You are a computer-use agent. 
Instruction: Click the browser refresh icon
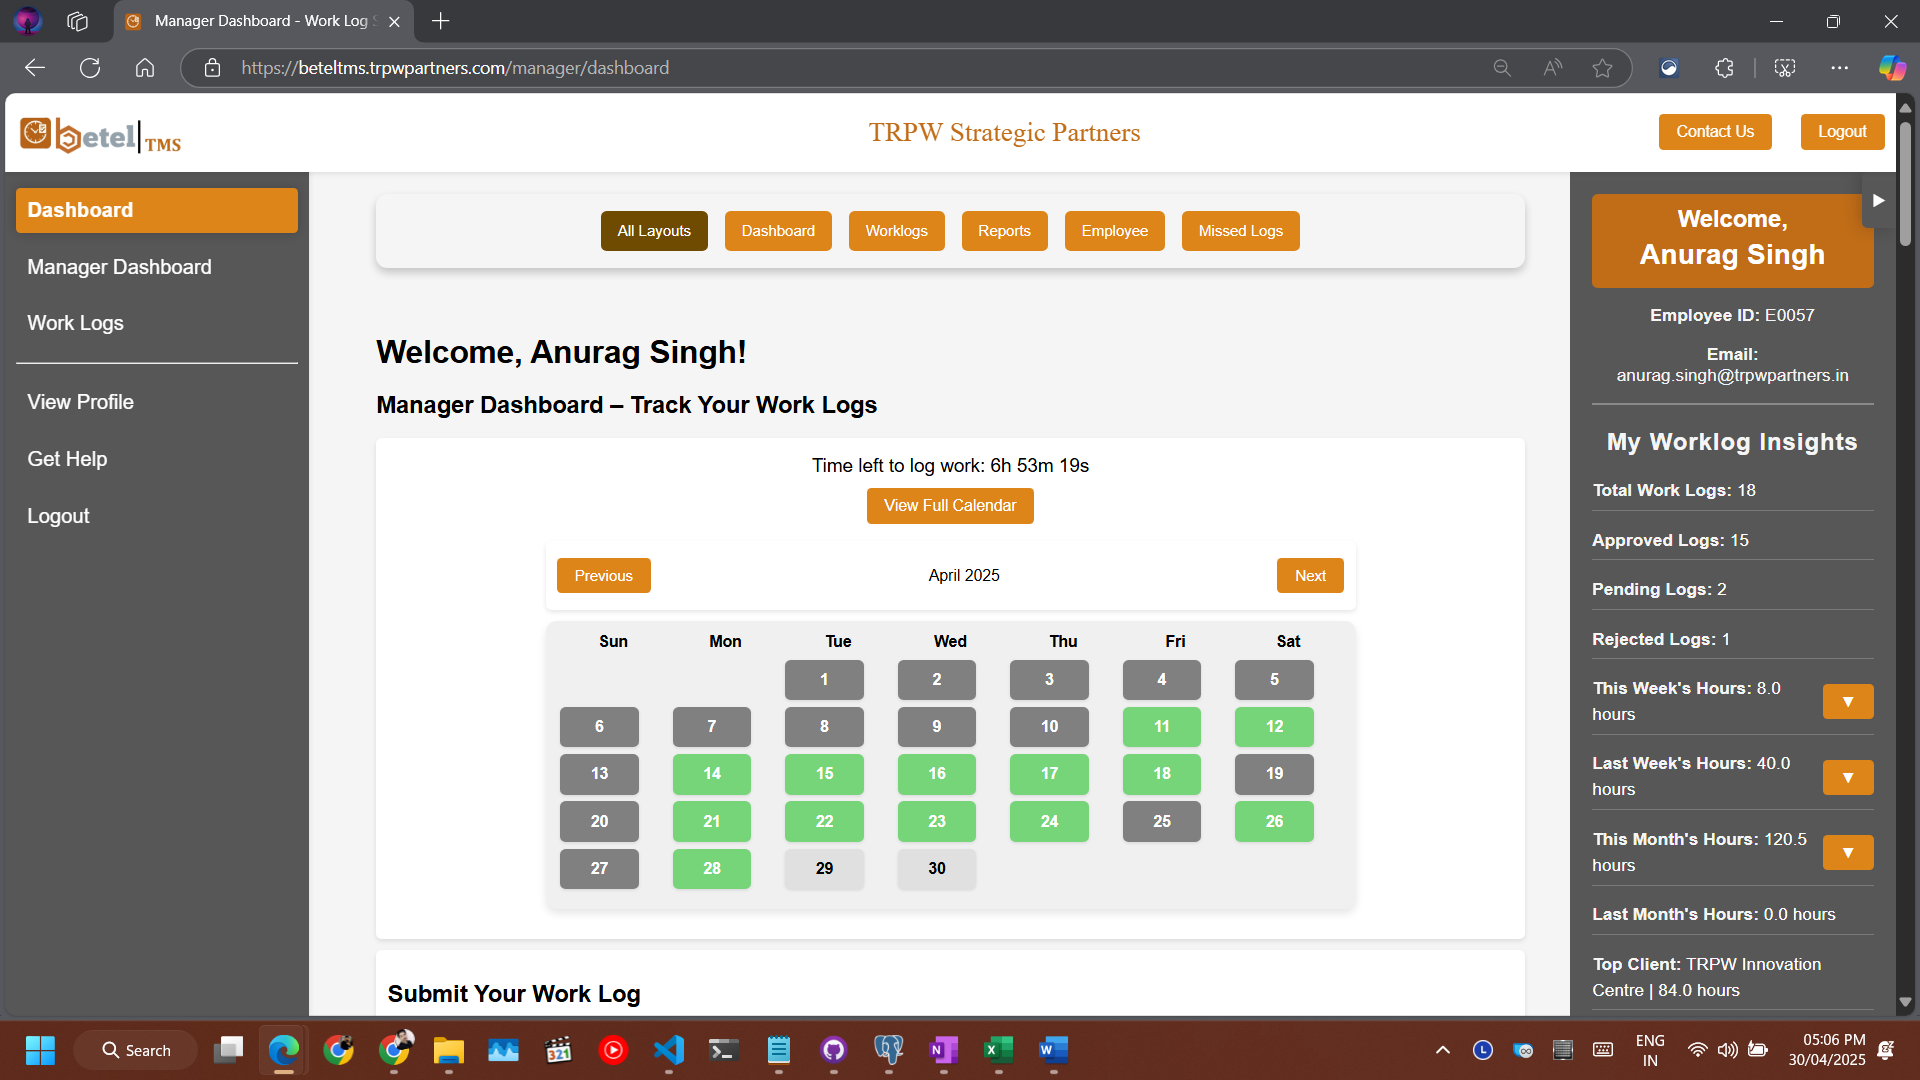point(90,68)
